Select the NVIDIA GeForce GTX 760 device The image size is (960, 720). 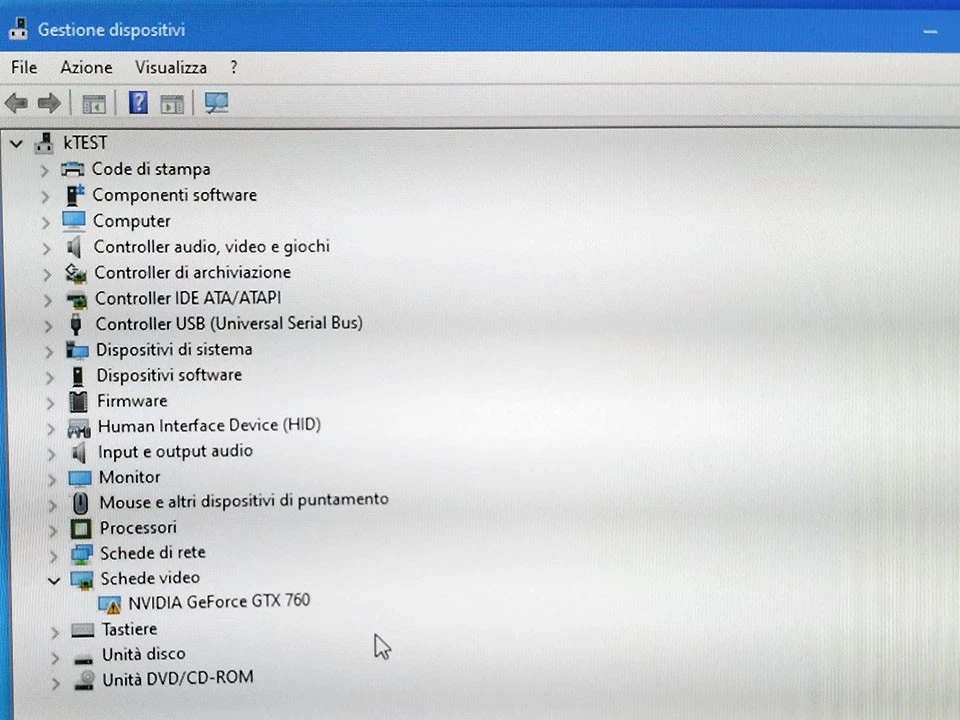tap(219, 601)
